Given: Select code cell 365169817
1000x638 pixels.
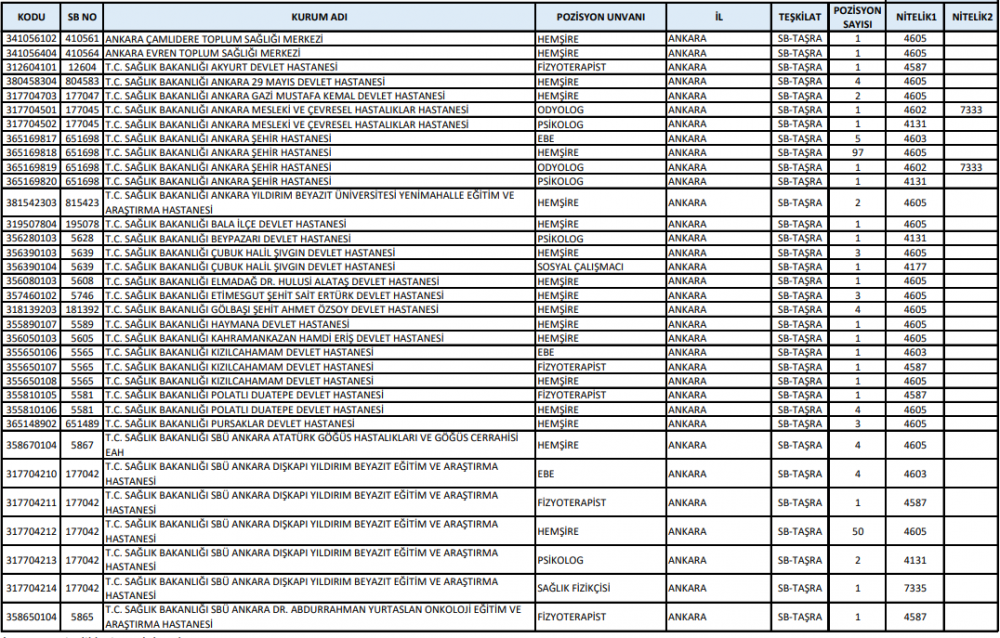Looking at the screenshot, I should [32, 138].
